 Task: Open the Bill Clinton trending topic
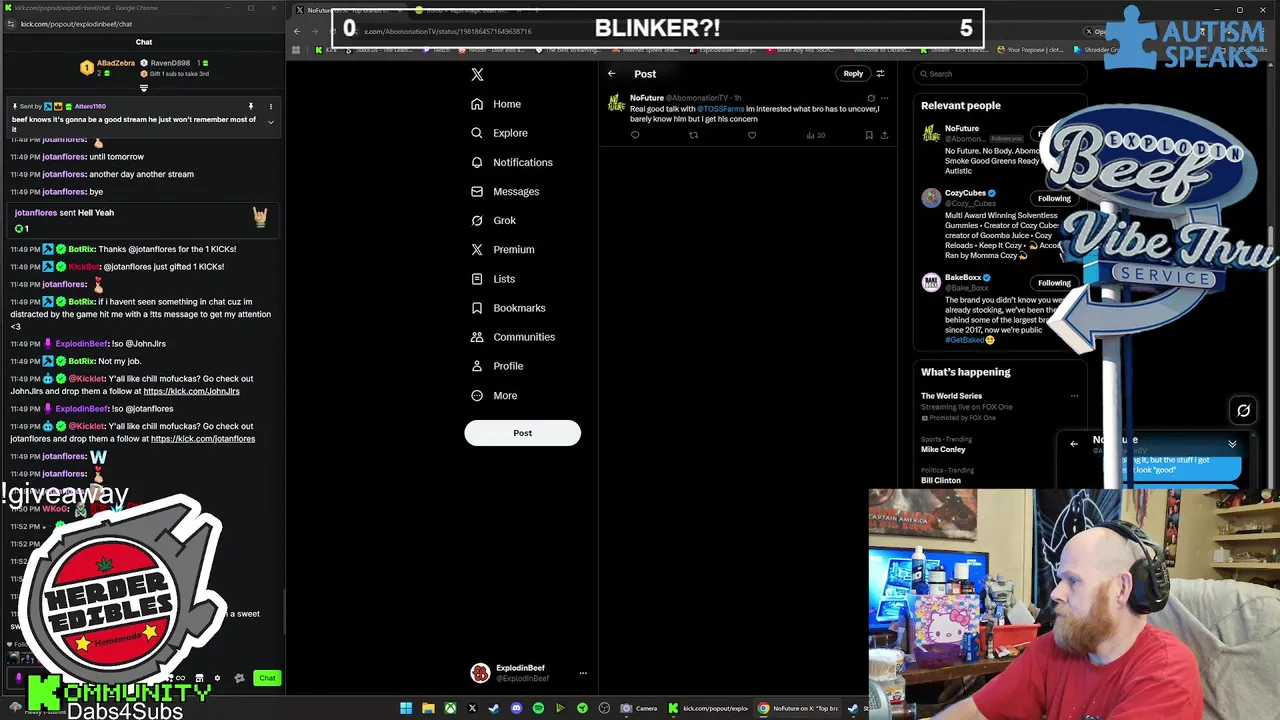pyautogui.click(x=941, y=481)
